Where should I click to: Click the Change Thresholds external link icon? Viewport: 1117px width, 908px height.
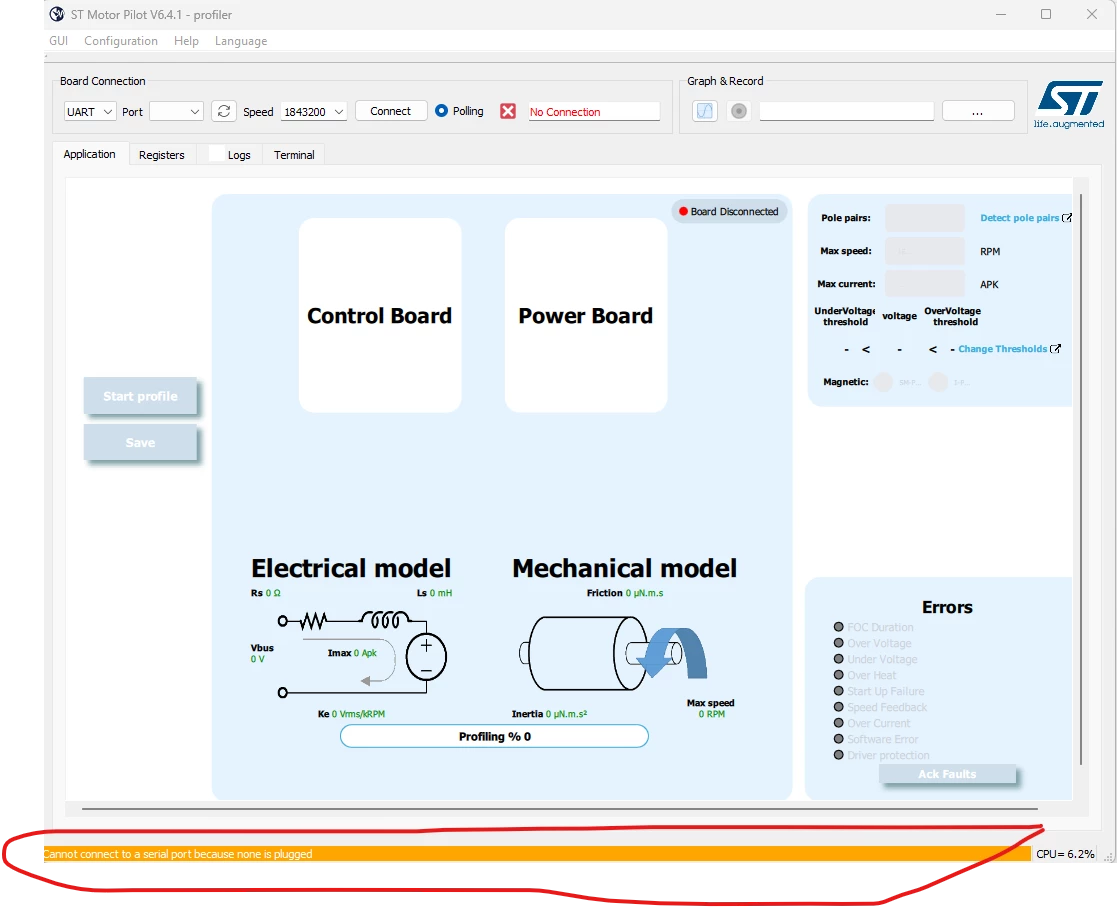(x=1056, y=349)
